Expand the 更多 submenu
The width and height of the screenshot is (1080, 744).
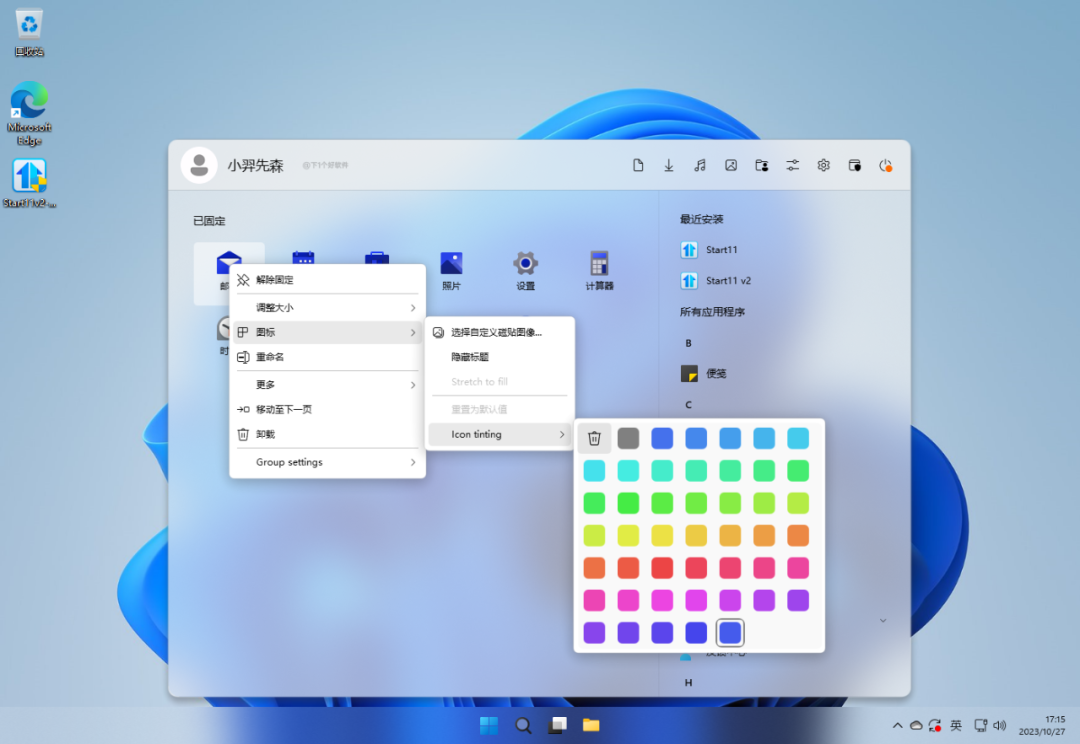point(328,384)
